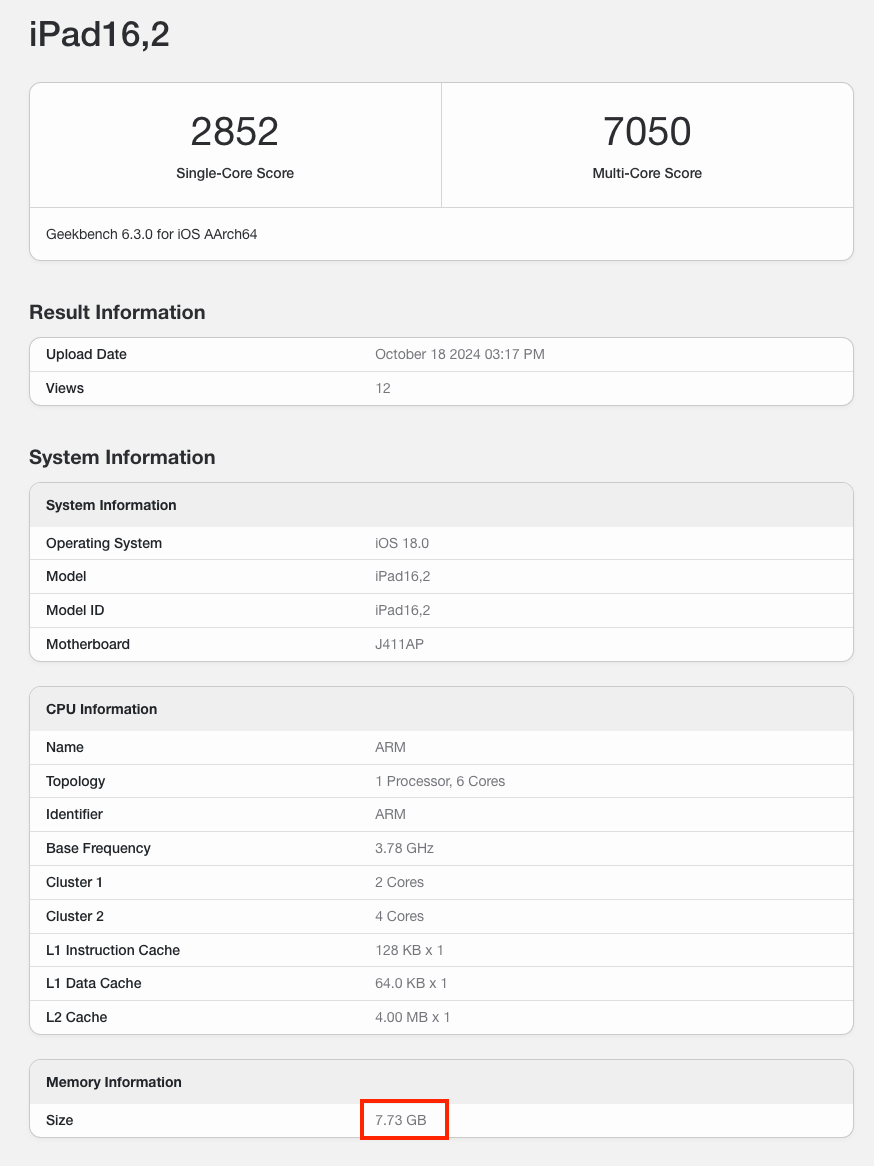Click the Model row label
This screenshot has width=874, height=1166.
pos(66,576)
